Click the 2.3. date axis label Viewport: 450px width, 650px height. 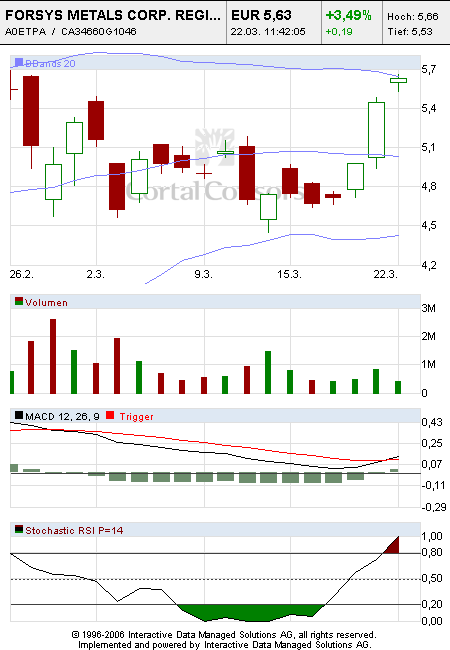pyautogui.click(x=96, y=274)
